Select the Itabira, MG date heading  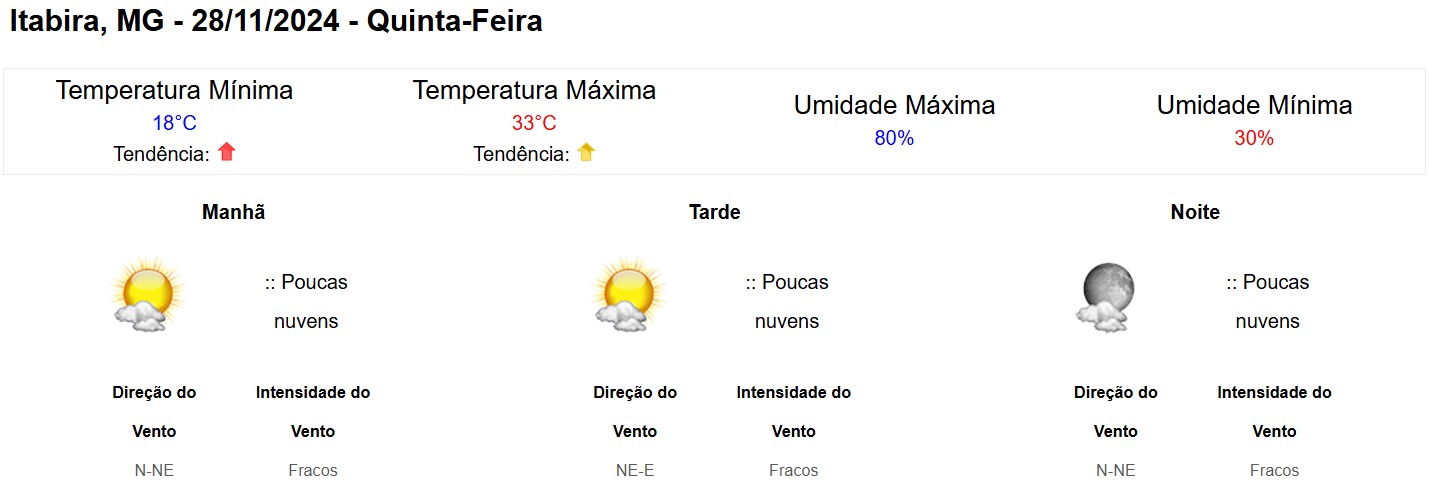point(276,21)
